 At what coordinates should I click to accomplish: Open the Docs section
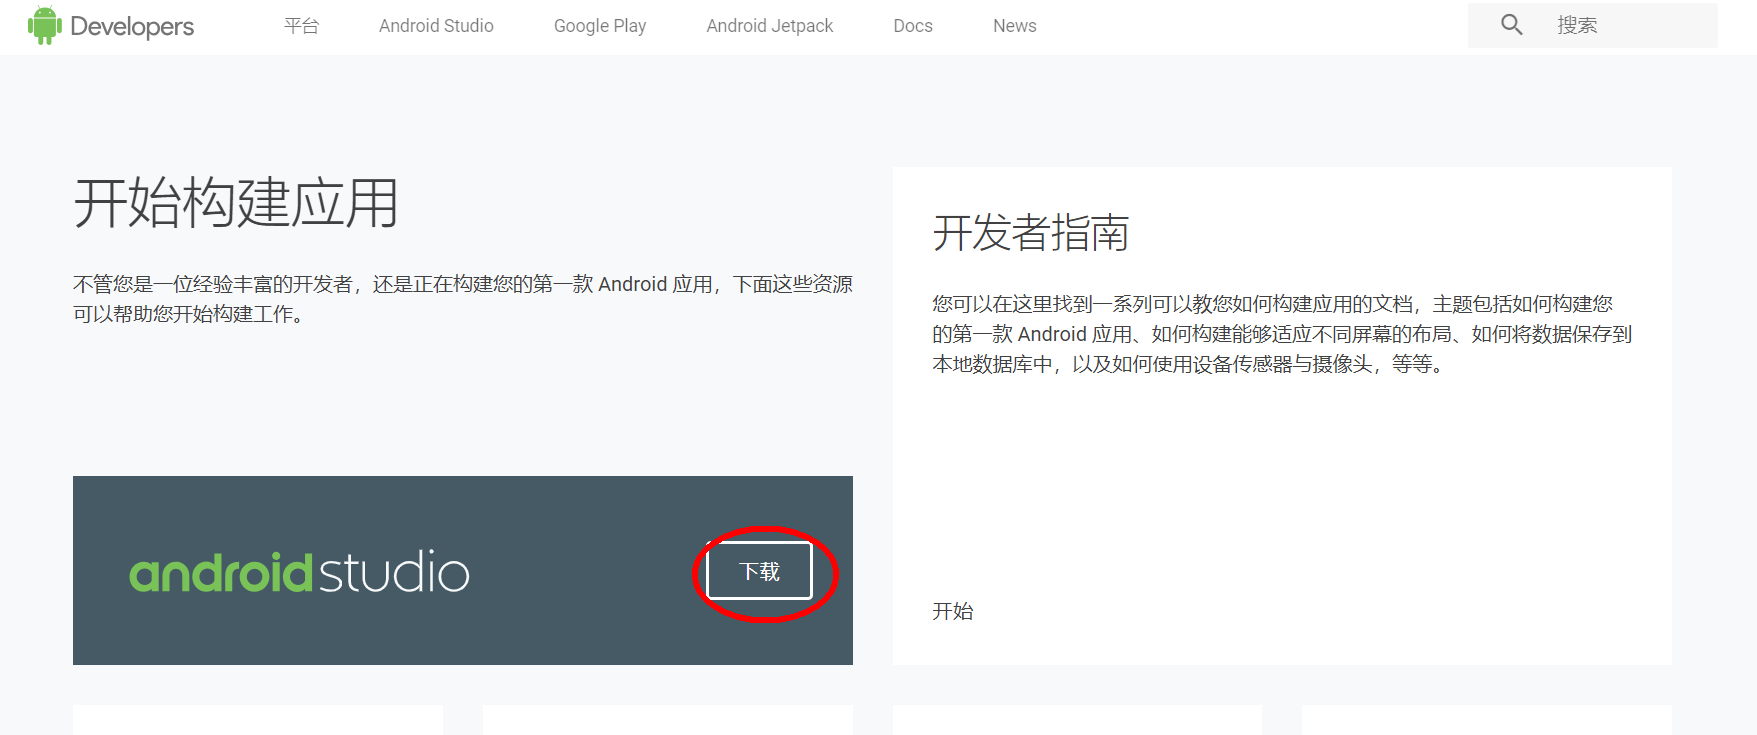[913, 26]
